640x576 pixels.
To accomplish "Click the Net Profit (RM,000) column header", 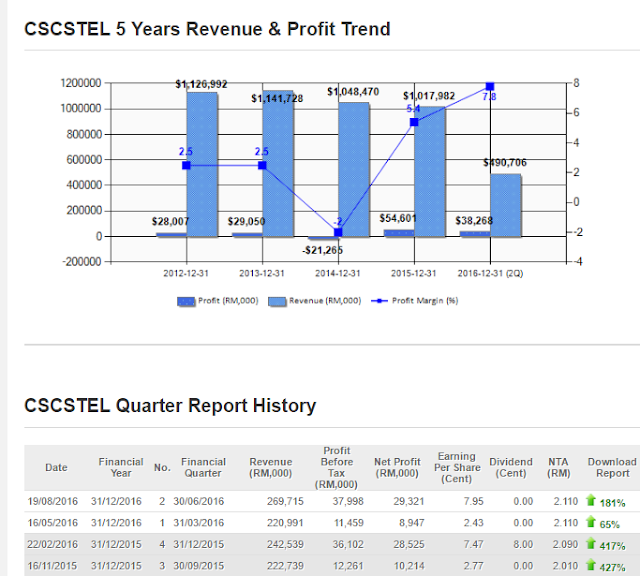I will coord(397,467).
